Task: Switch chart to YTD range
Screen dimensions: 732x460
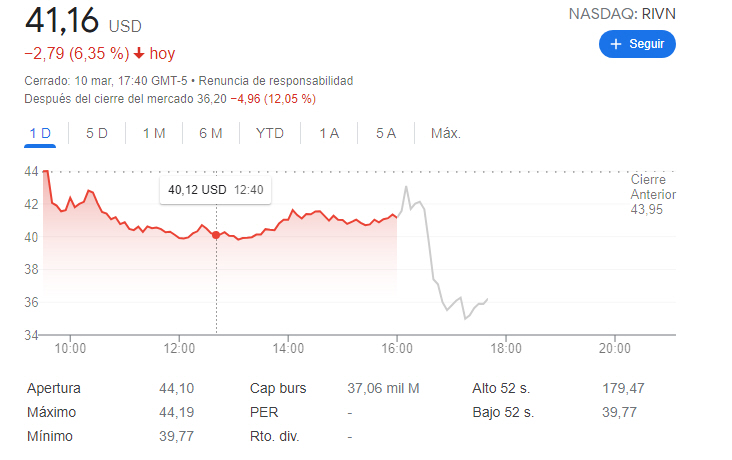Action: coord(270,133)
